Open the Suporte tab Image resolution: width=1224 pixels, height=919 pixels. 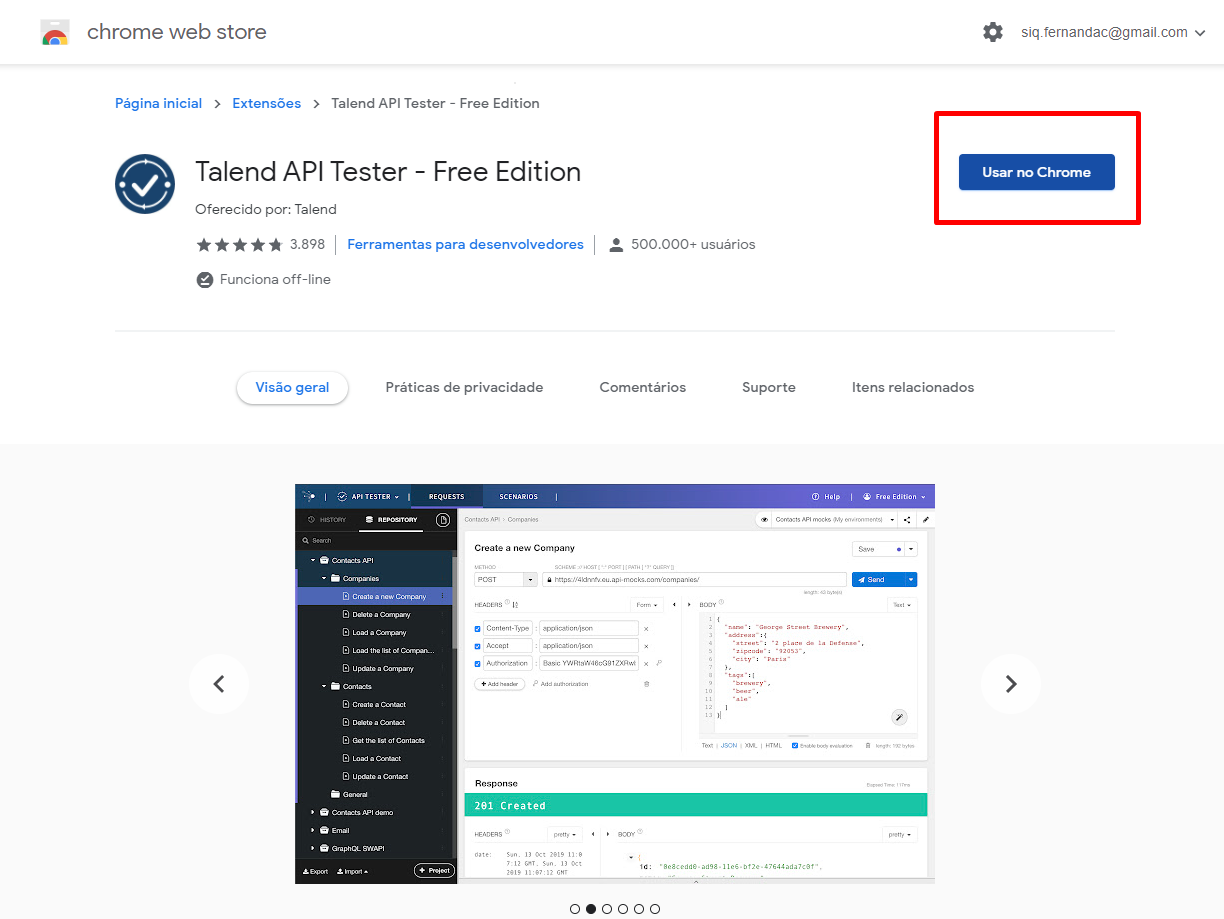click(769, 387)
